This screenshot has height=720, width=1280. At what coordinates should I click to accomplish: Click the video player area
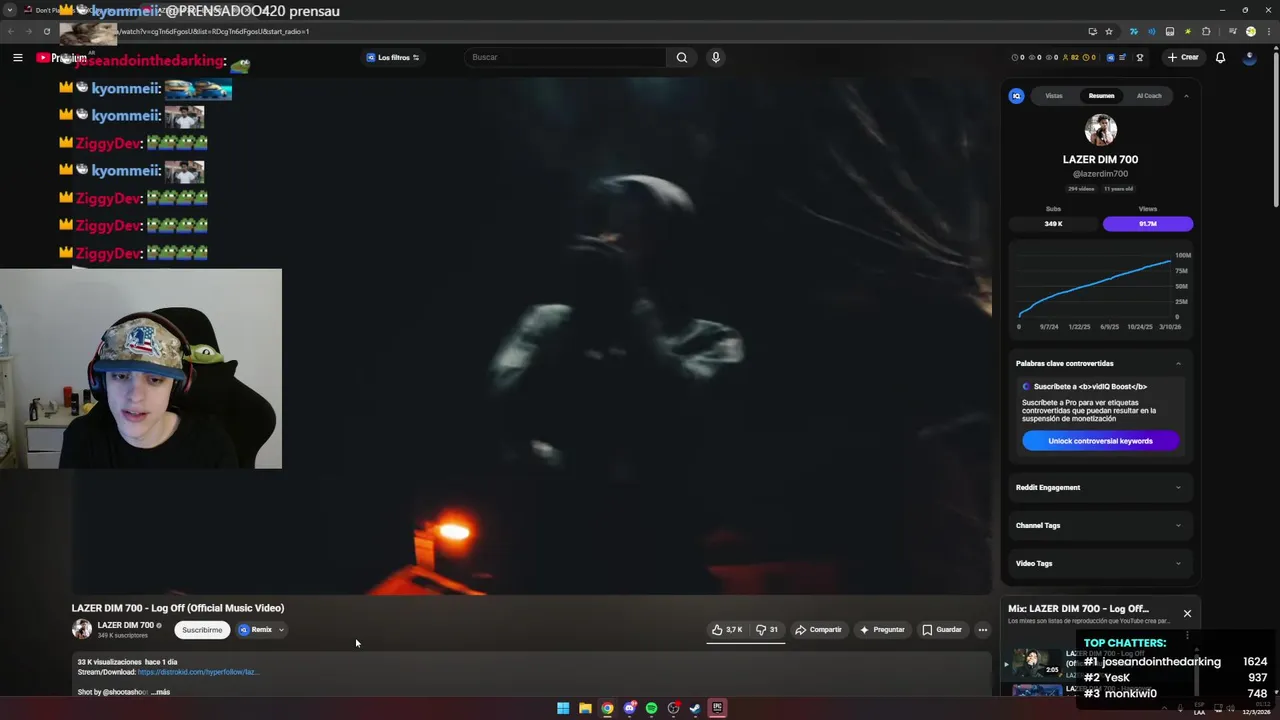[x=531, y=335]
